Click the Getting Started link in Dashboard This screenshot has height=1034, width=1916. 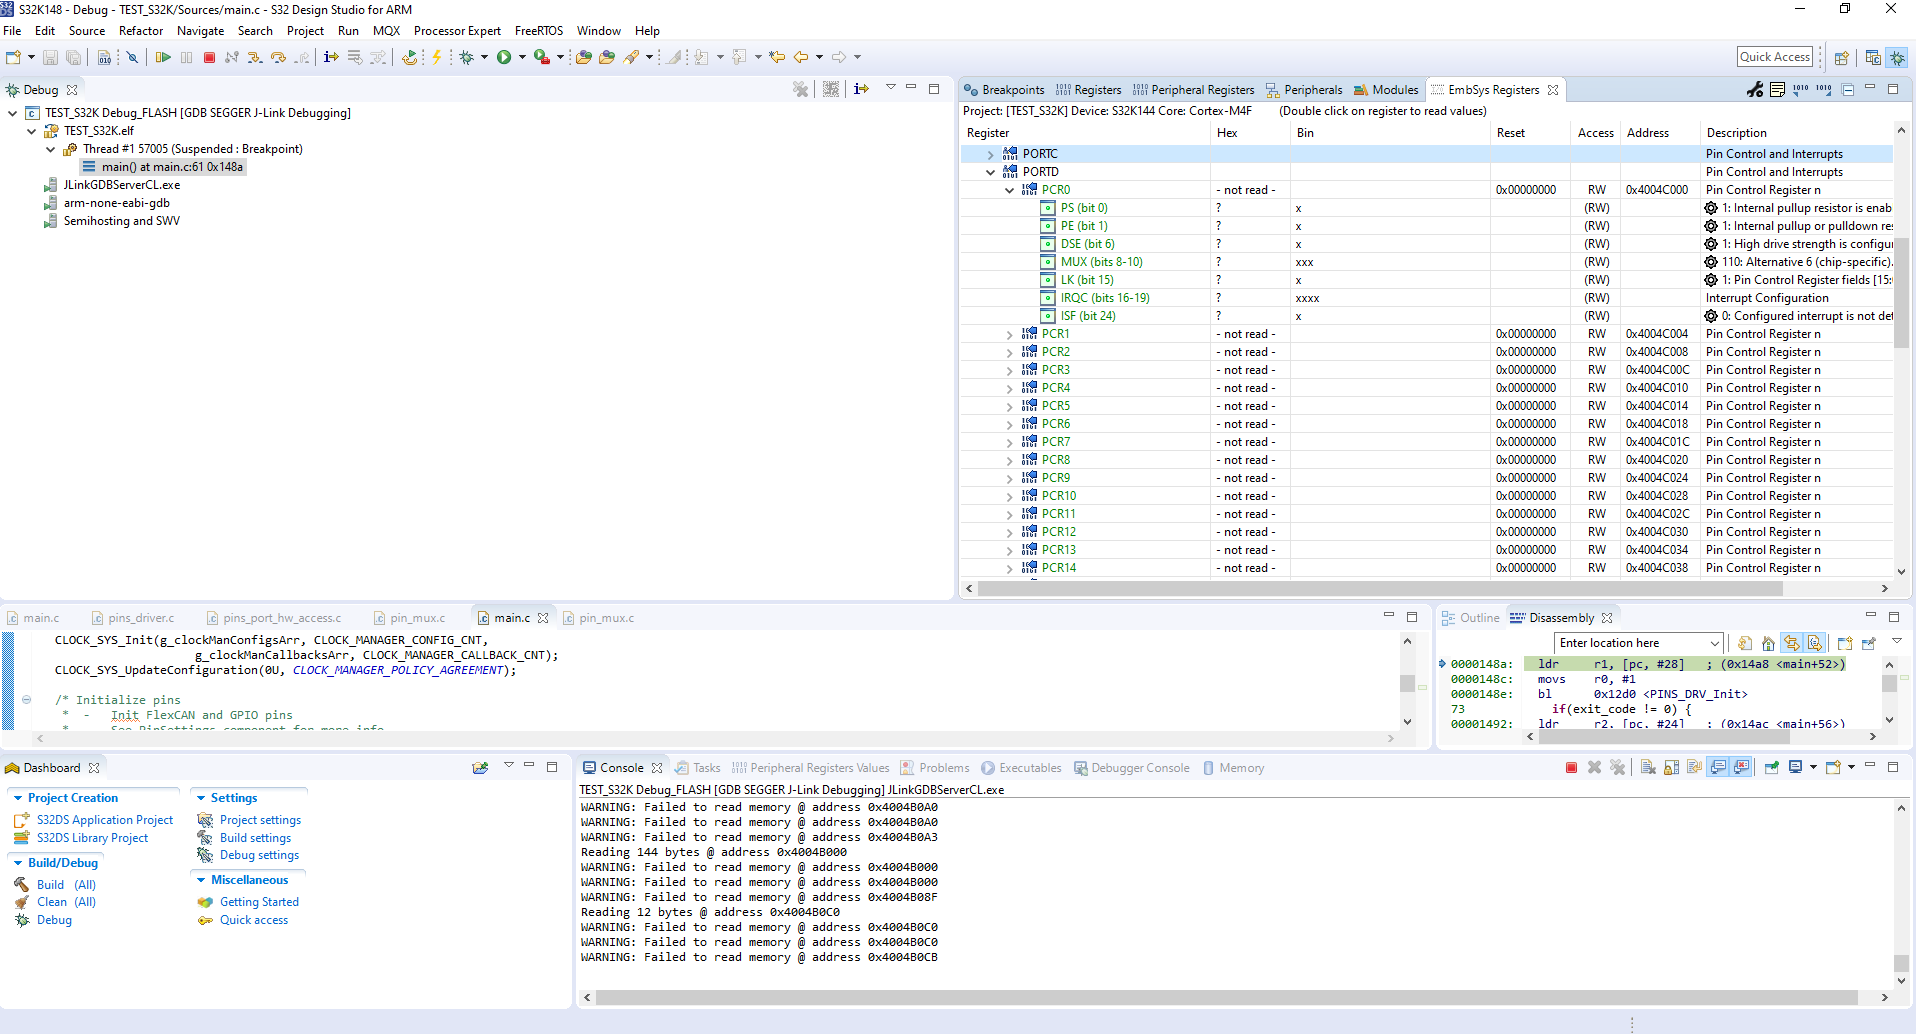click(259, 902)
